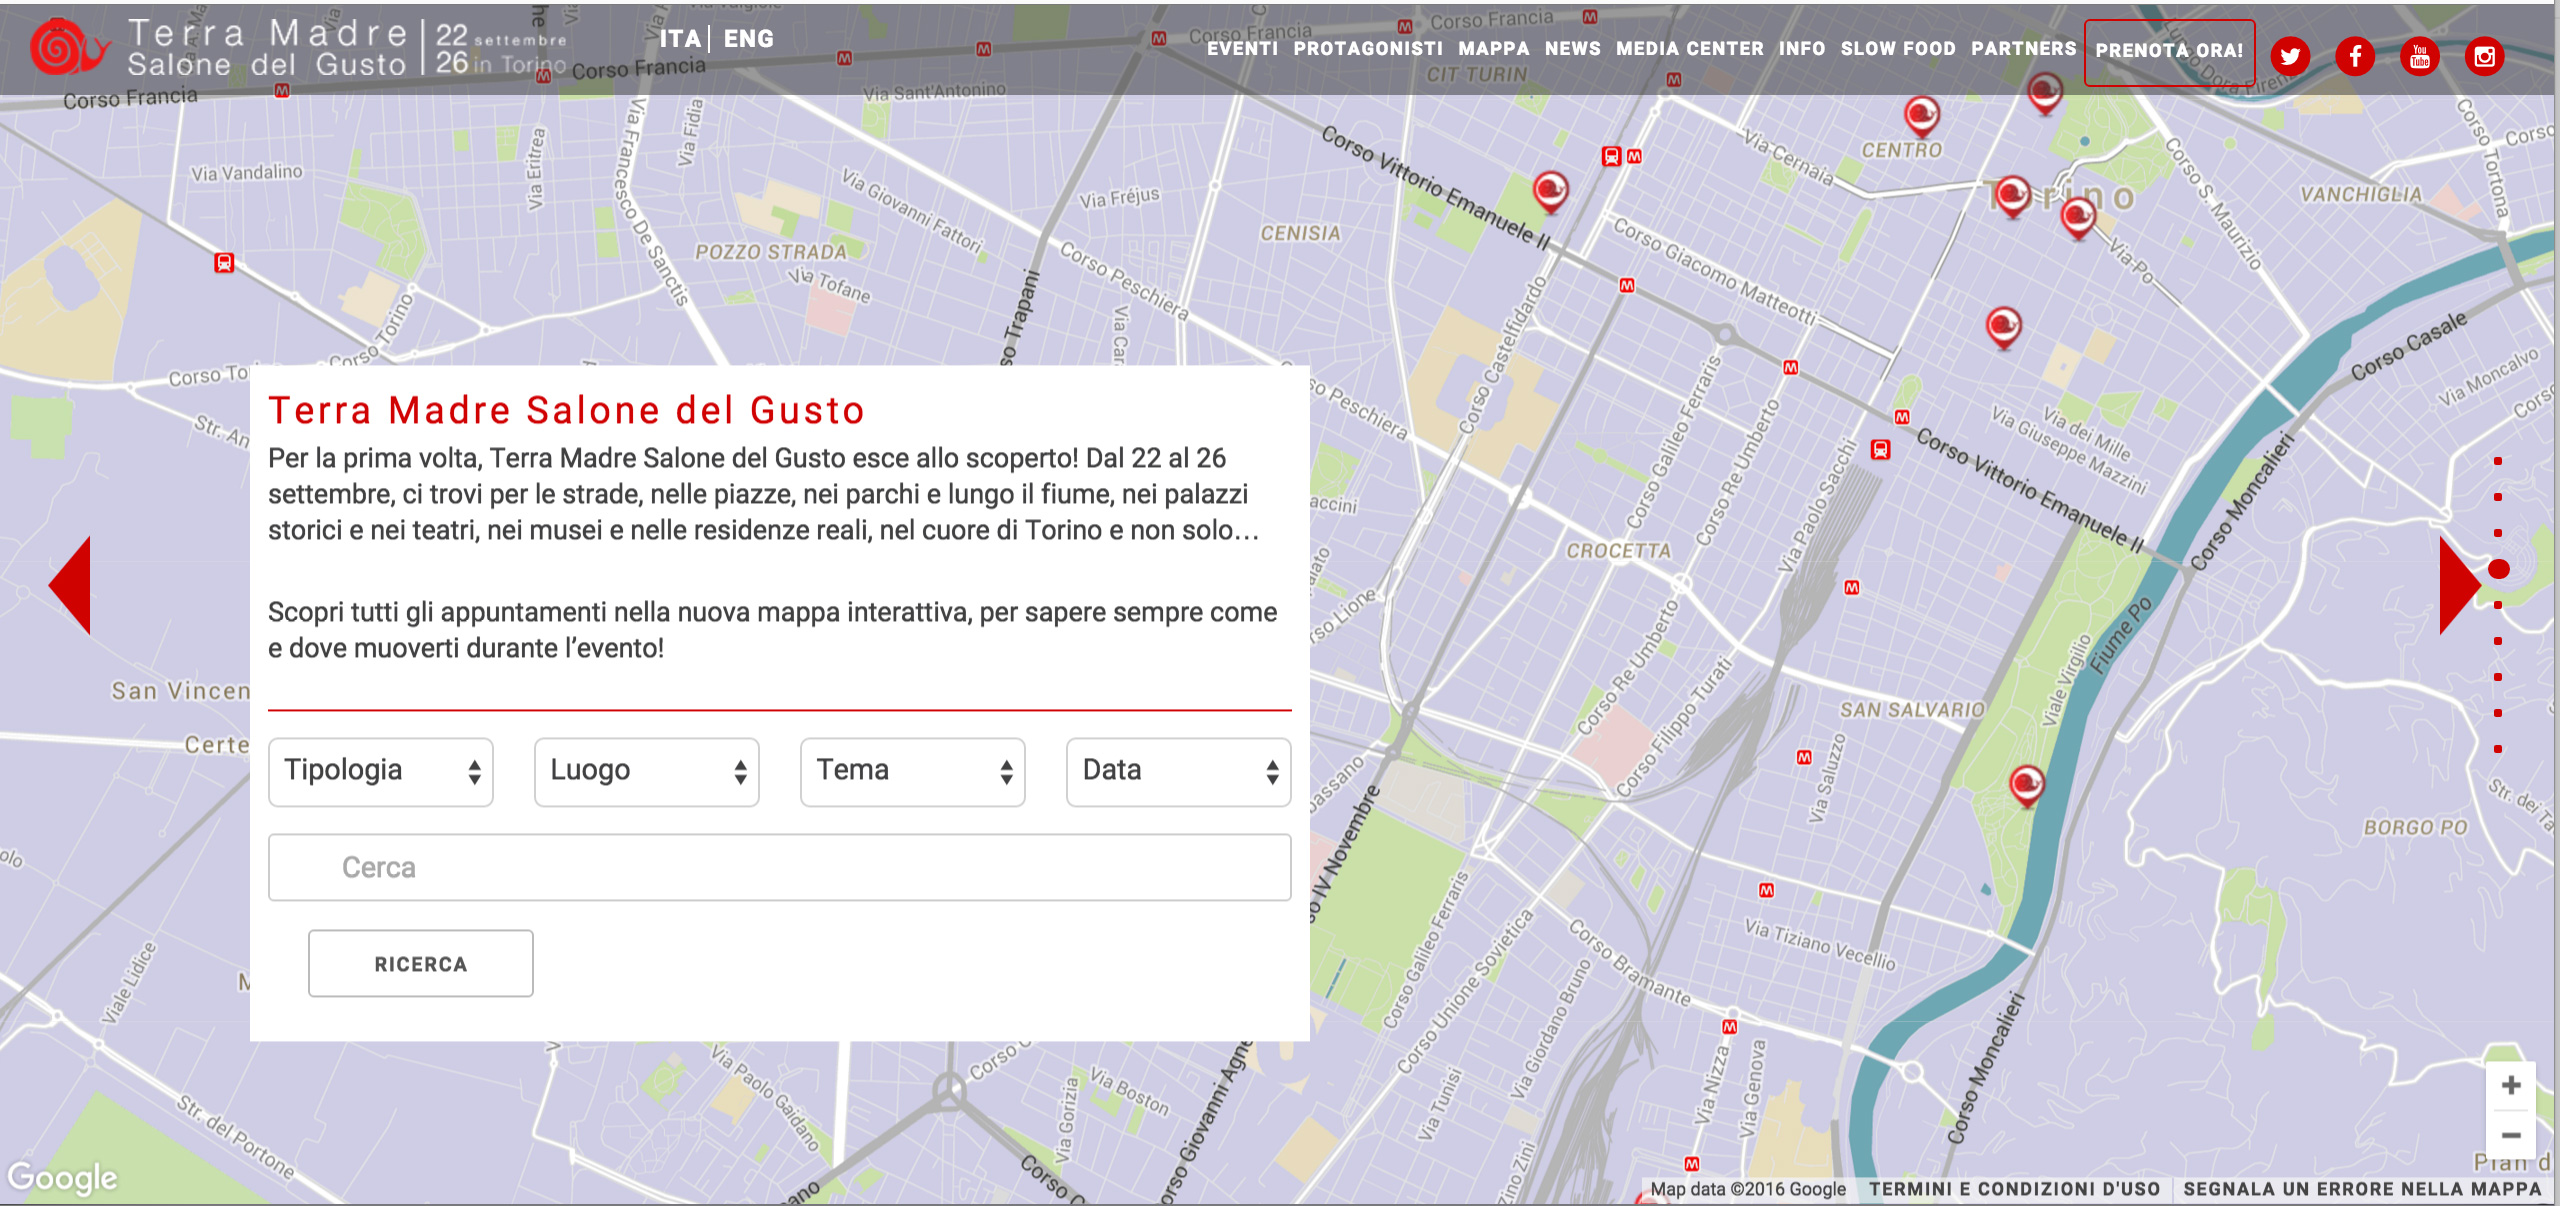Click SEGNALA UN ERRORE NELLA MAPPA link
This screenshot has width=2560, height=1206.
[2362, 1189]
